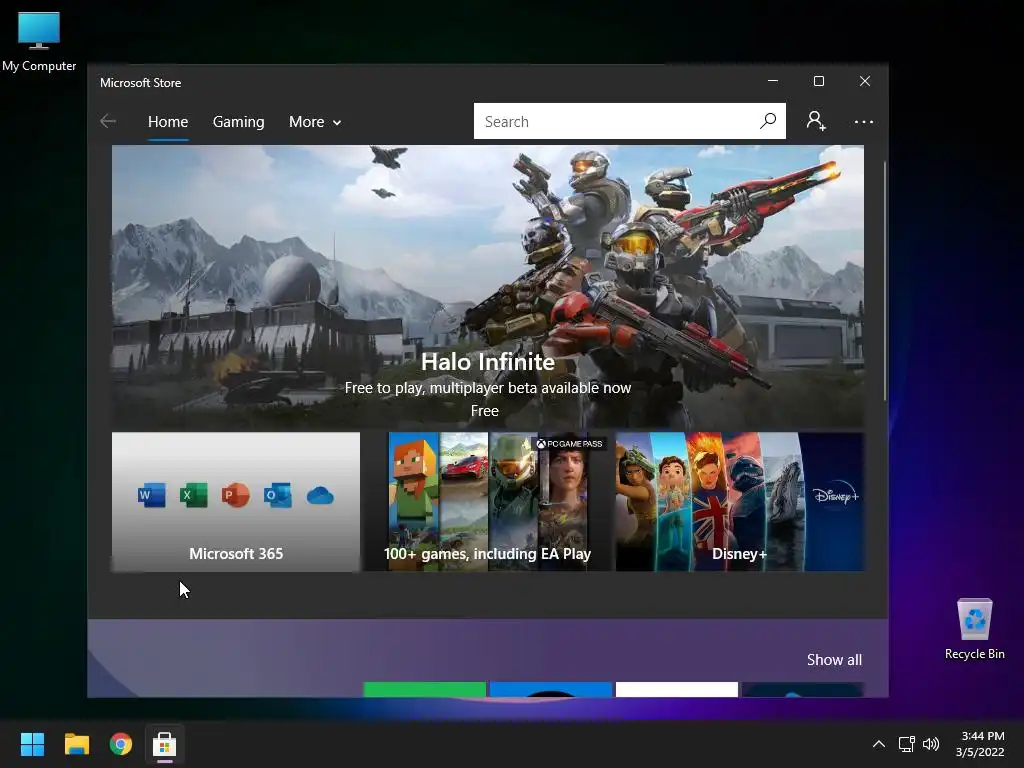The height and width of the screenshot is (768, 1024).
Task: Click the Microsoft Store taskbar icon
Action: pyautogui.click(x=165, y=744)
